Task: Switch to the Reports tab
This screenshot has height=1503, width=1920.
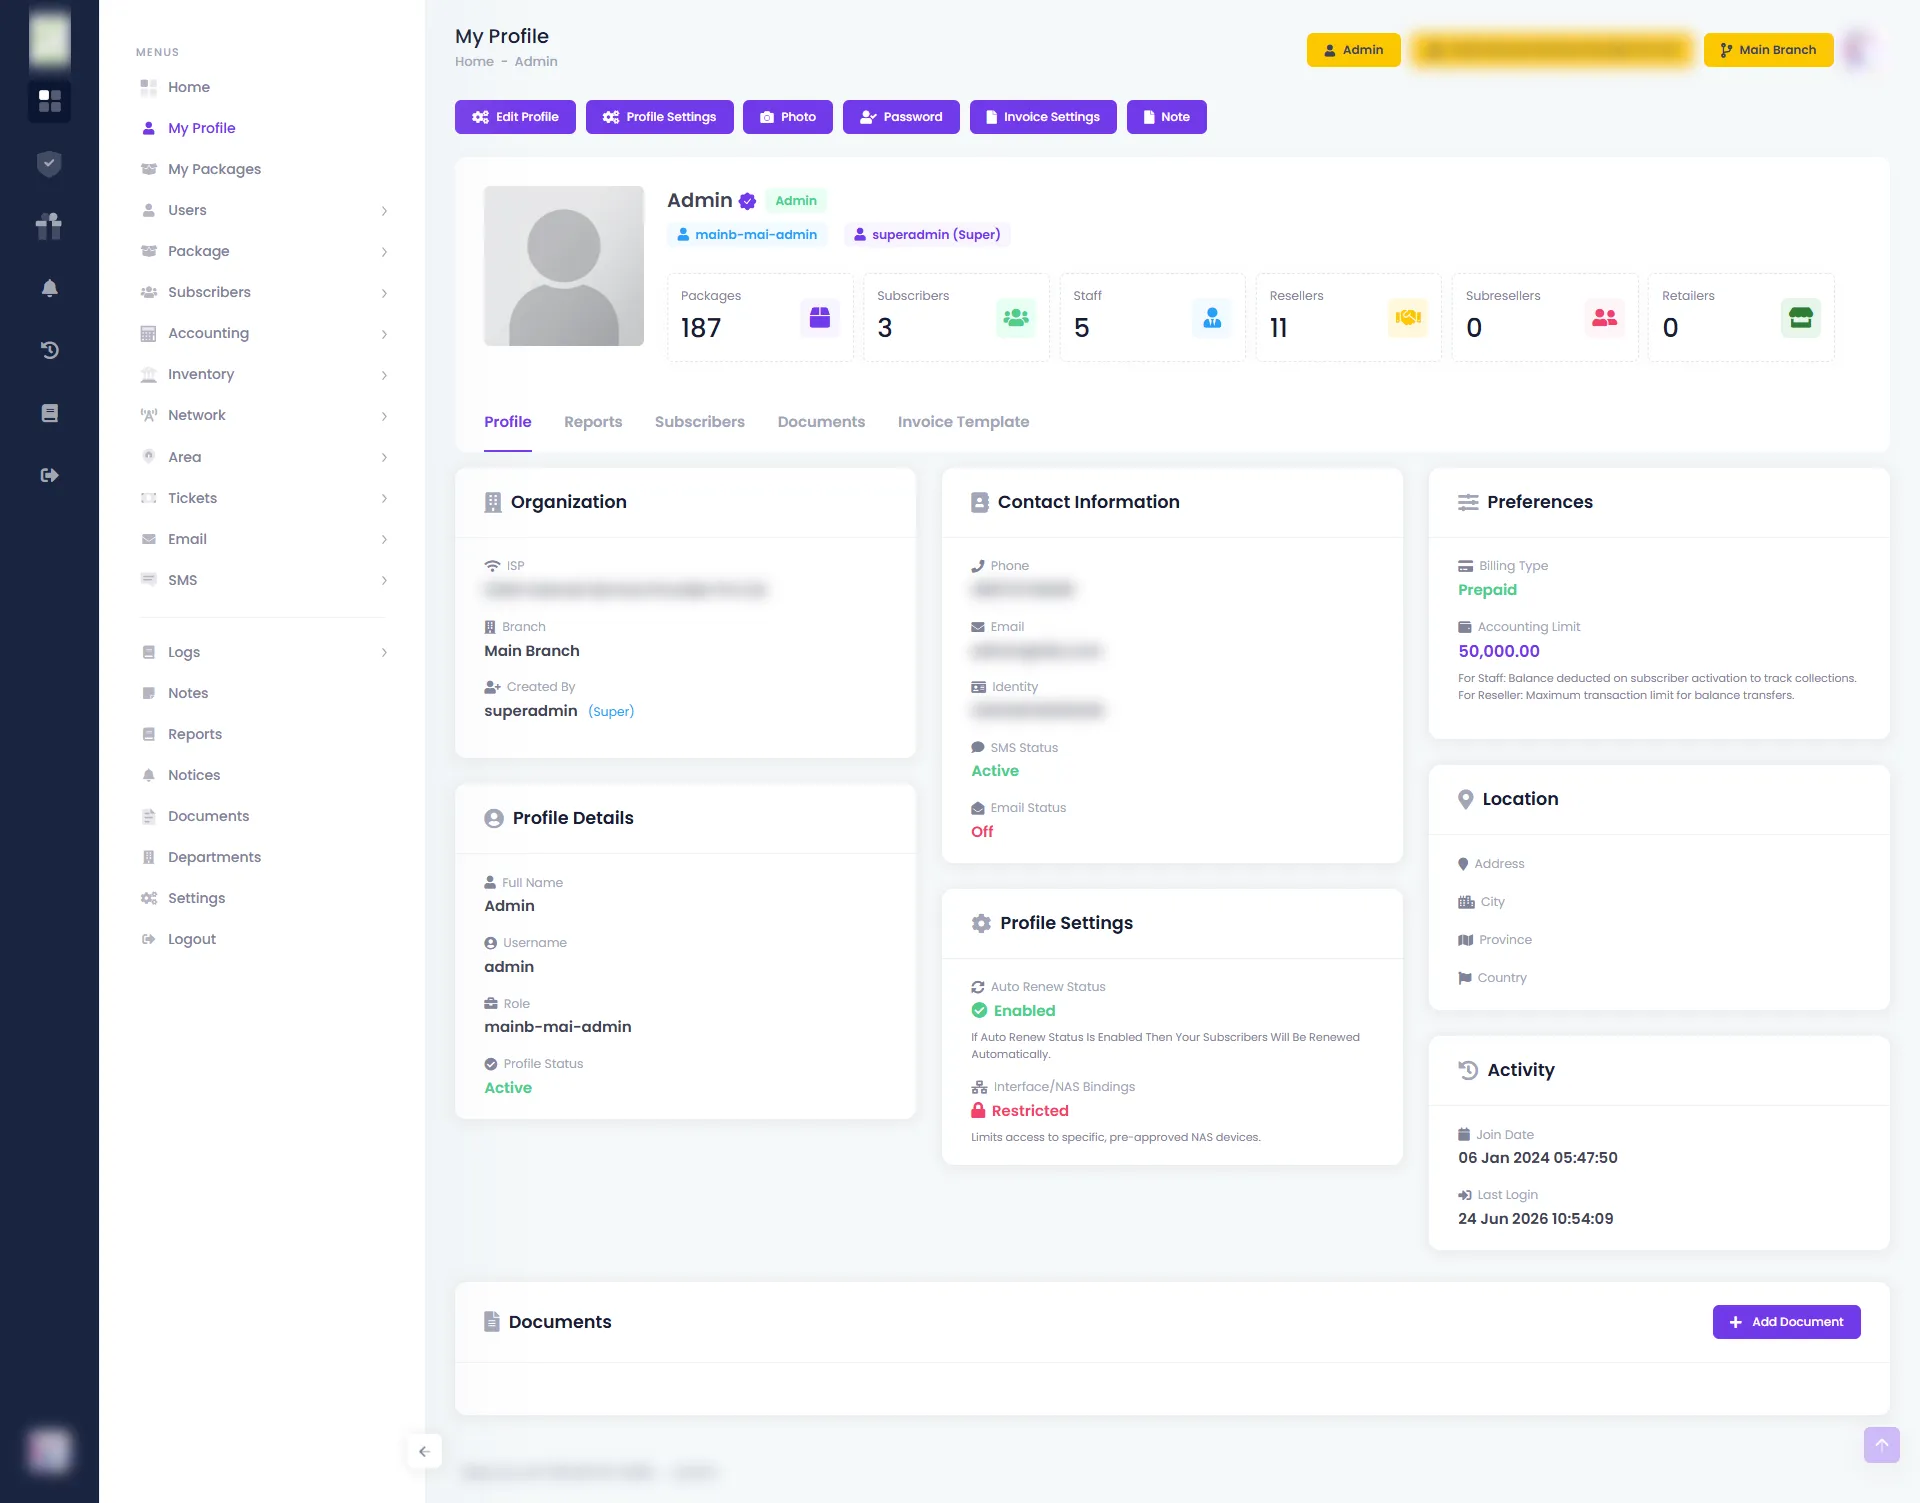Action: pyautogui.click(x=593, y=422)
